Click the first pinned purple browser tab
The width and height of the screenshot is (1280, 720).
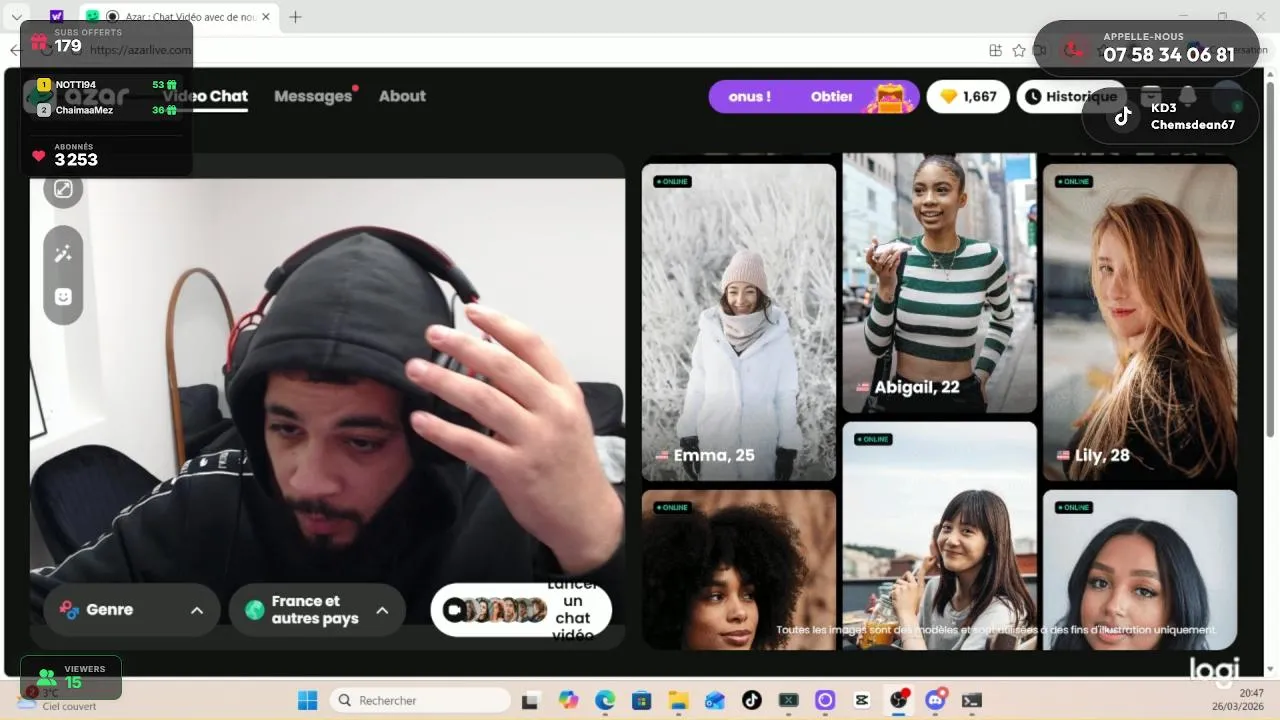tap(56, 17)
